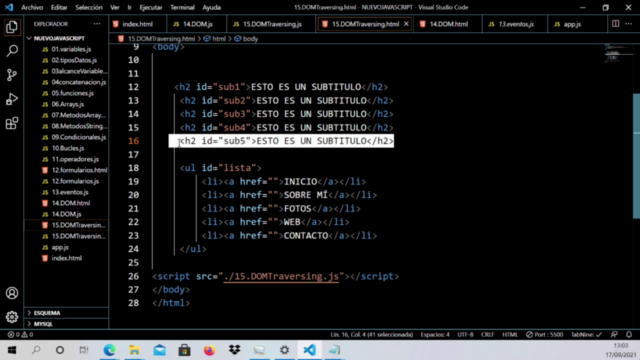The height and width of the screenshot is (360, 640).
Task: Go to line via Lín. 16, Col. 4
Action: pos(371,335)
